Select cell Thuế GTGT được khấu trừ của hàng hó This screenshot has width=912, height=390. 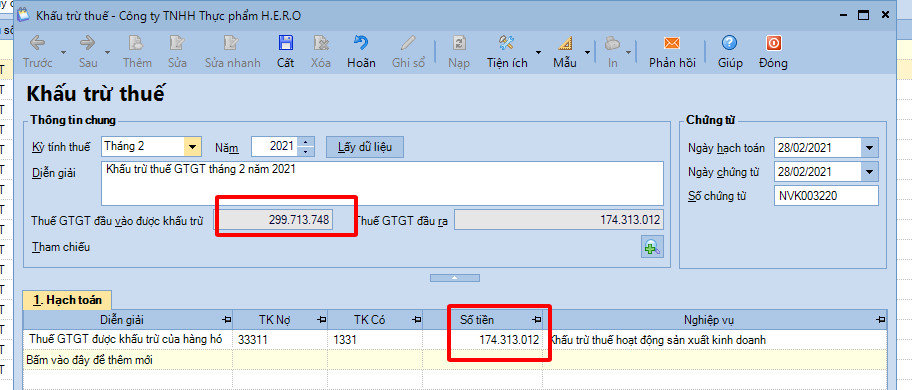[128, 340]
